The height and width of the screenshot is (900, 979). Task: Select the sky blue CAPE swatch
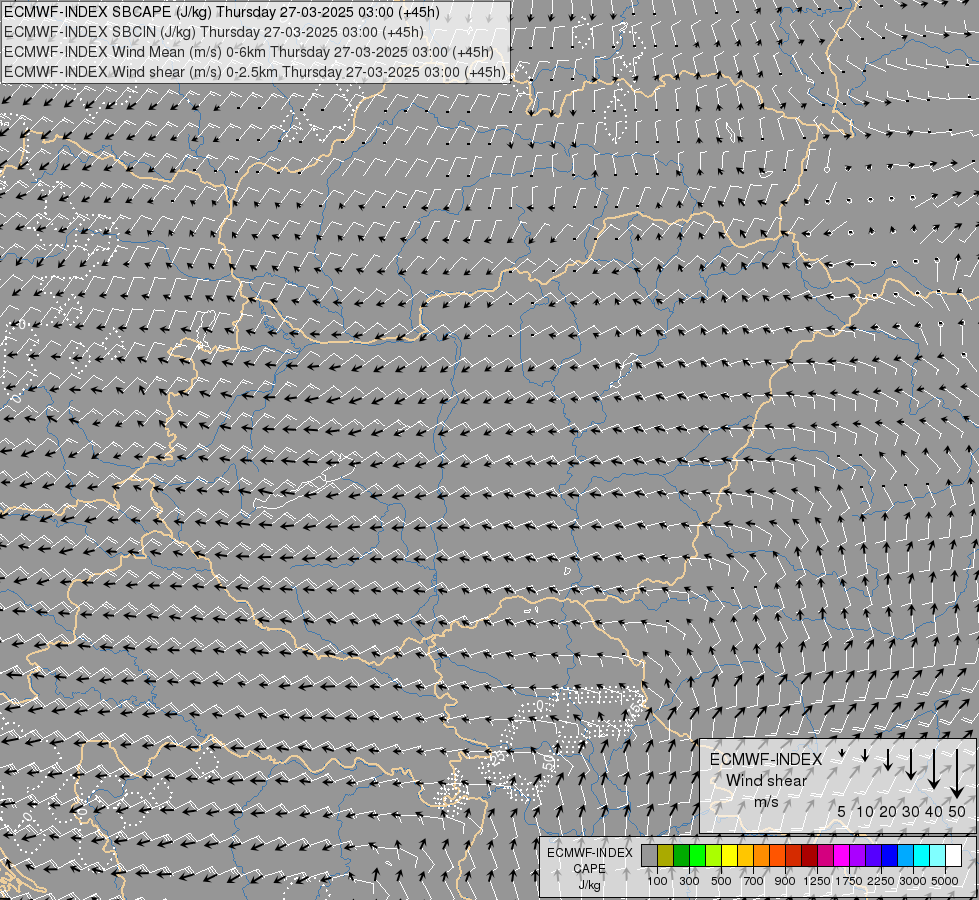[905, 855]
